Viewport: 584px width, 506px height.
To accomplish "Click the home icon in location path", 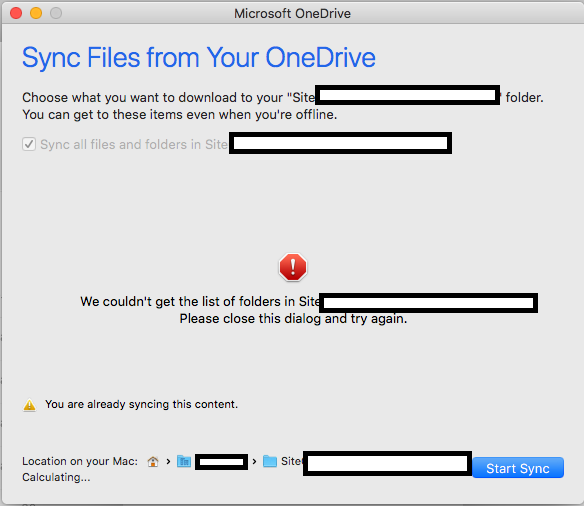I will point(153,462).
